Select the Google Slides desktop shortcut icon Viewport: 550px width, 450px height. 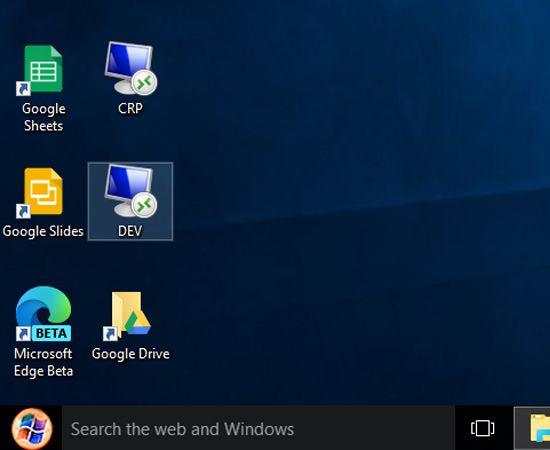[x=40, y=193]
